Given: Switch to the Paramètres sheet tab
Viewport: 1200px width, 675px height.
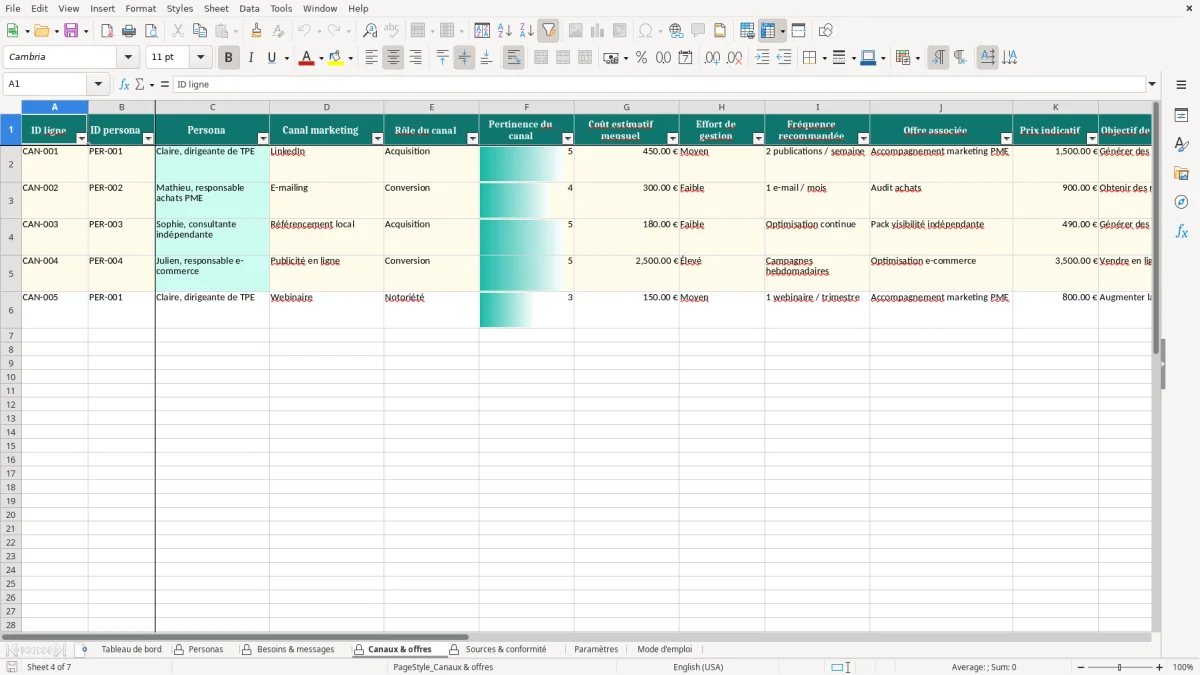Looking at the screenshot, I should [x=596, y=650].
